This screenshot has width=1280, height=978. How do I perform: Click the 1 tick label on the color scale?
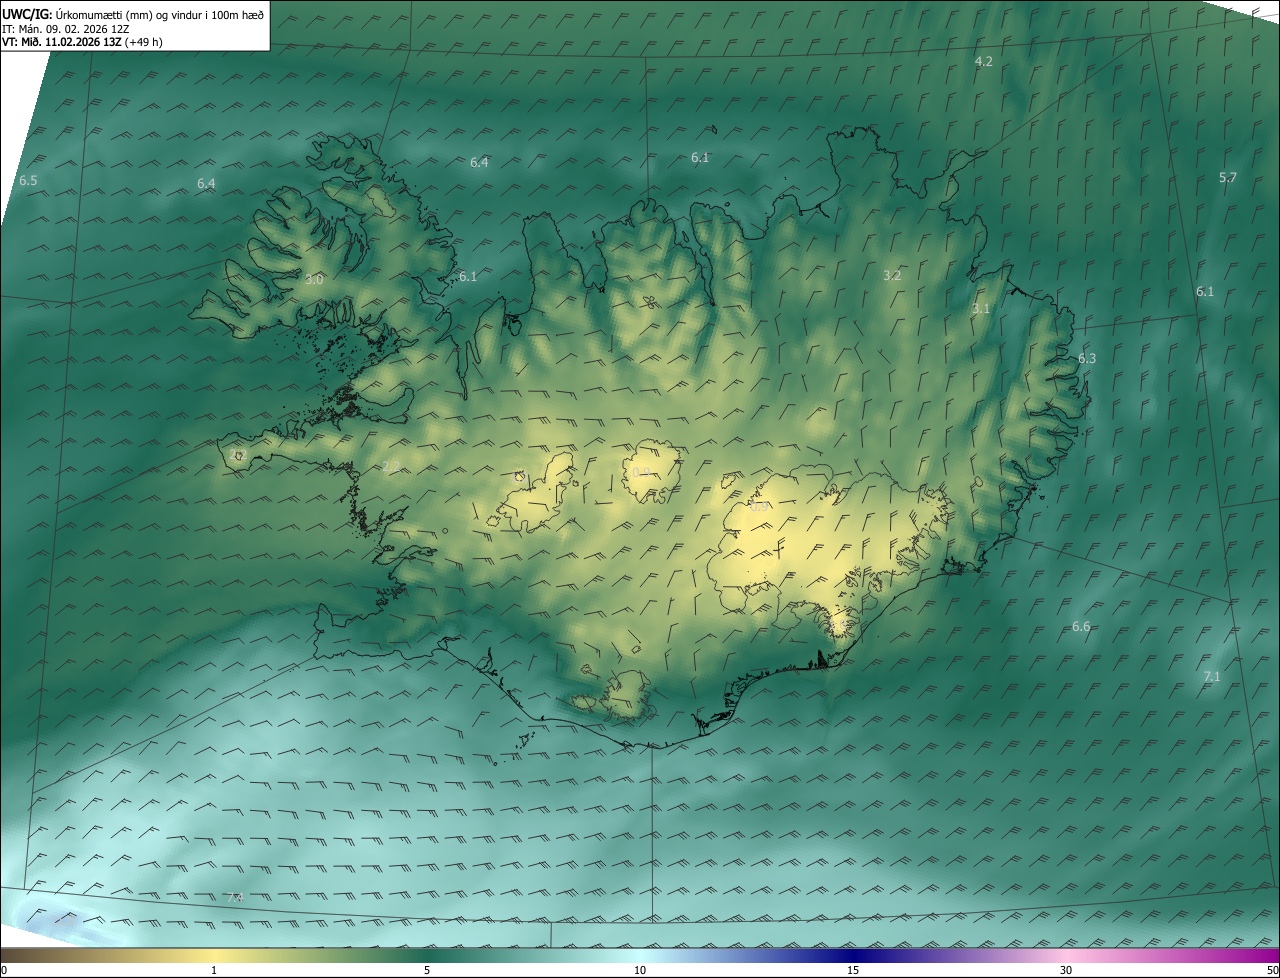pyautogui.click(x=214, y=971)
